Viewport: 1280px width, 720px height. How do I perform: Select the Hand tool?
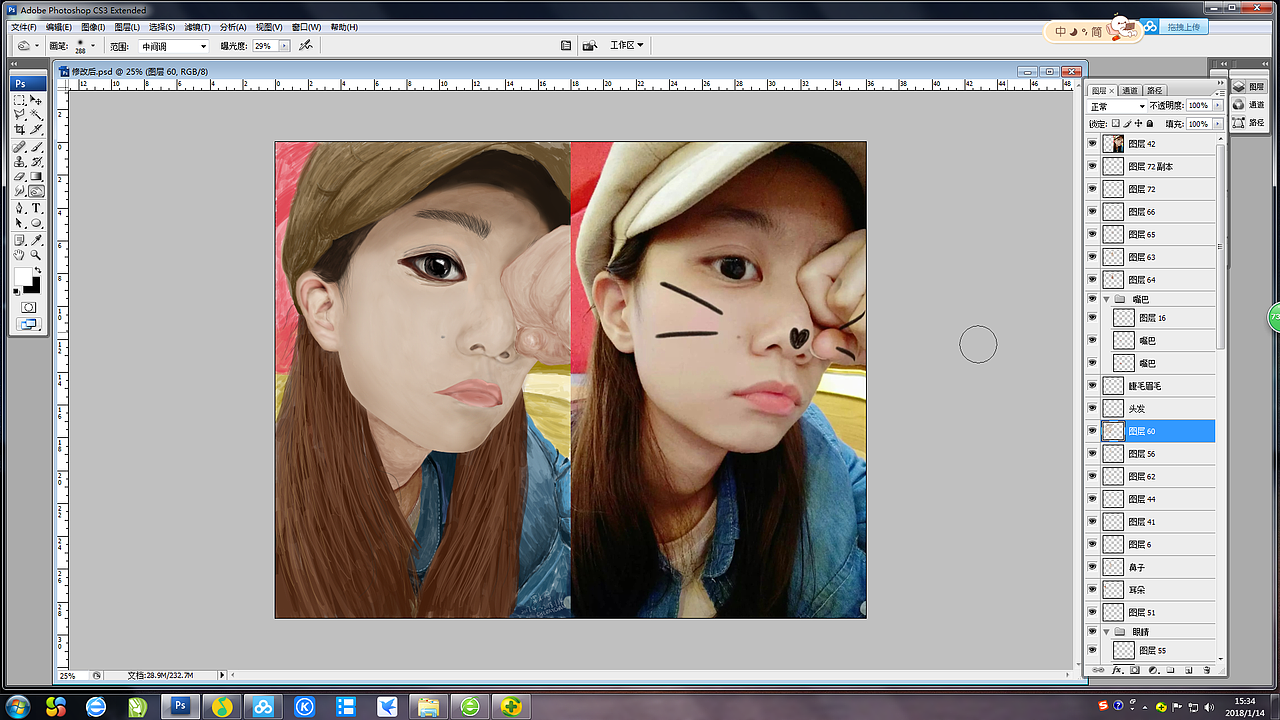coord(20,255)
